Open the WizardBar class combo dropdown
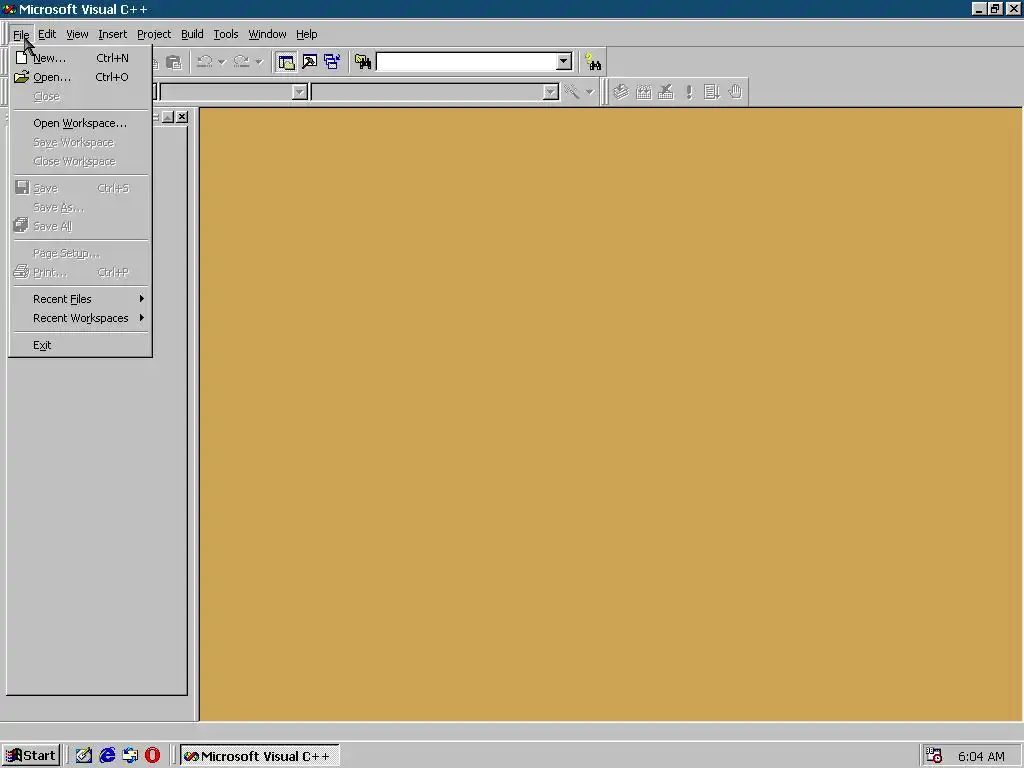The height and width of the screenshot is (768, 1024). [300, 92]
